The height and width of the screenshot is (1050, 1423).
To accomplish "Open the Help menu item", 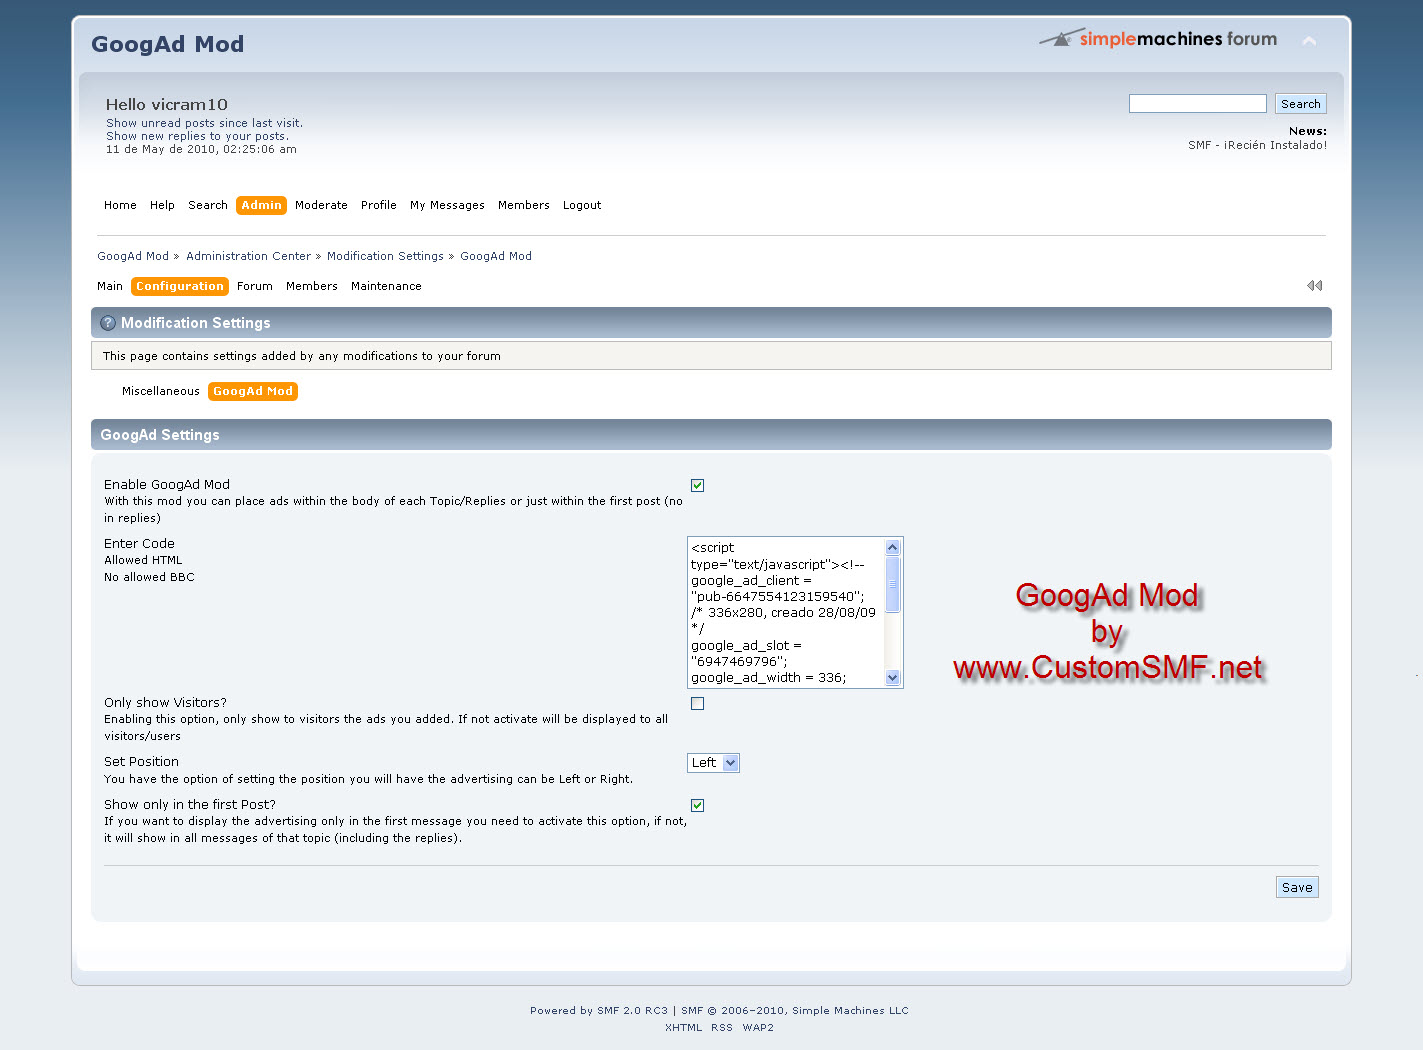I will 162,205.
